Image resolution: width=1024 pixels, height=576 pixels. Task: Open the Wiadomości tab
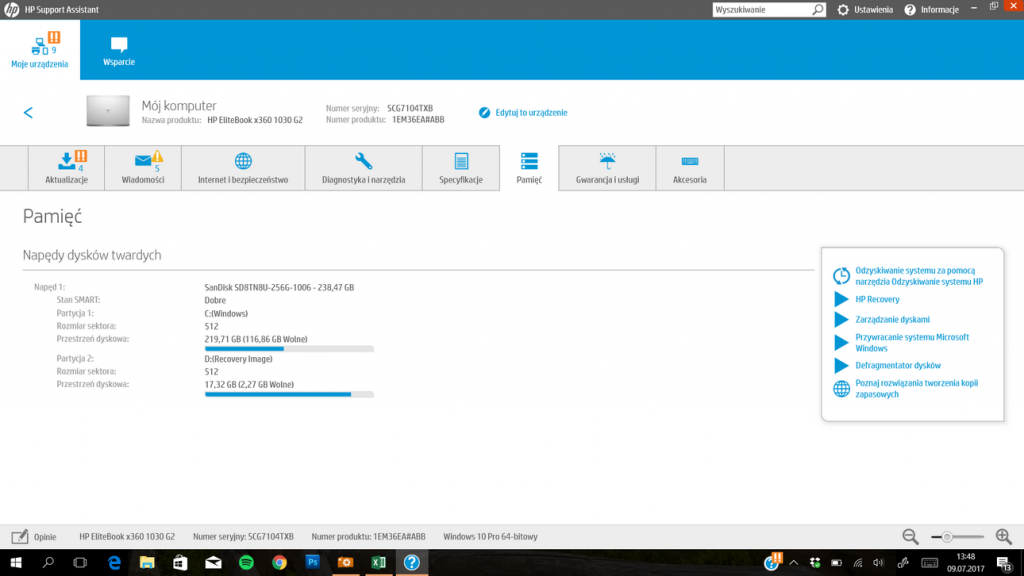pos(142,167)
